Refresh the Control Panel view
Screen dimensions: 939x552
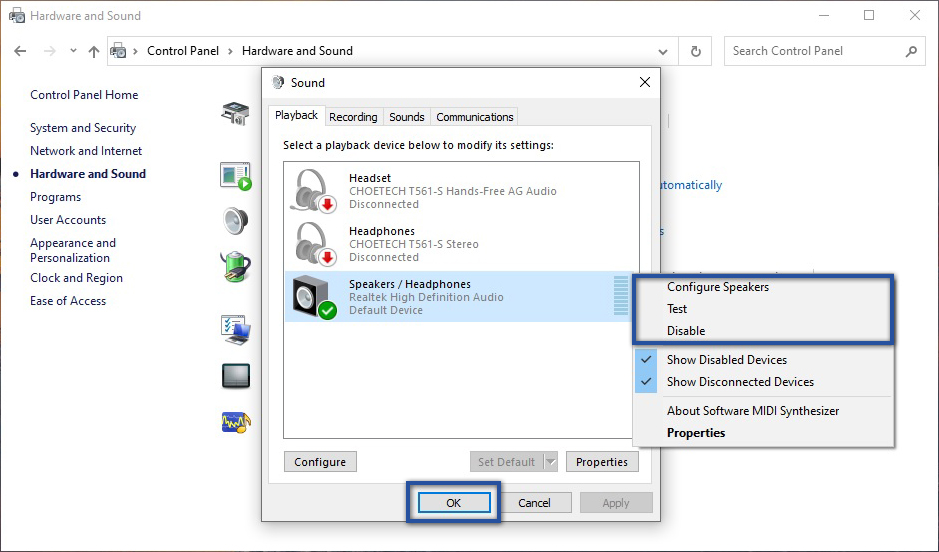tap(695, 51)
